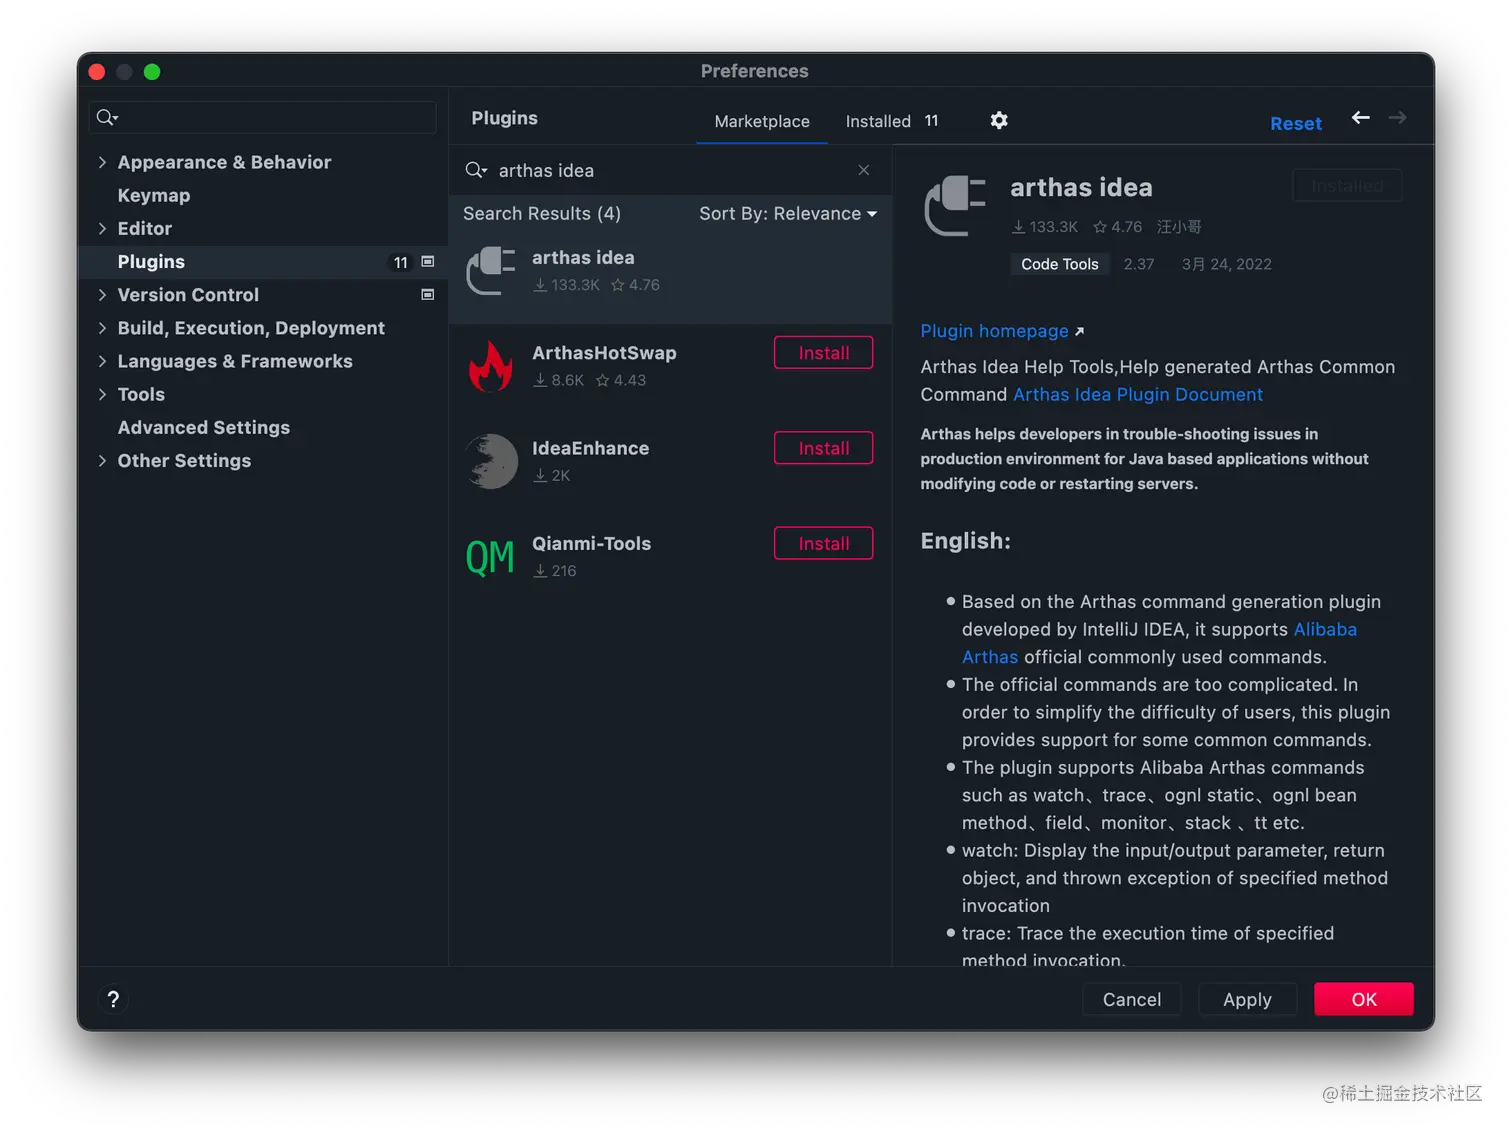Viewport: 1512px width, 1133px height.
Task: Switch to the Marketplace tab
Action: (762, 121)
